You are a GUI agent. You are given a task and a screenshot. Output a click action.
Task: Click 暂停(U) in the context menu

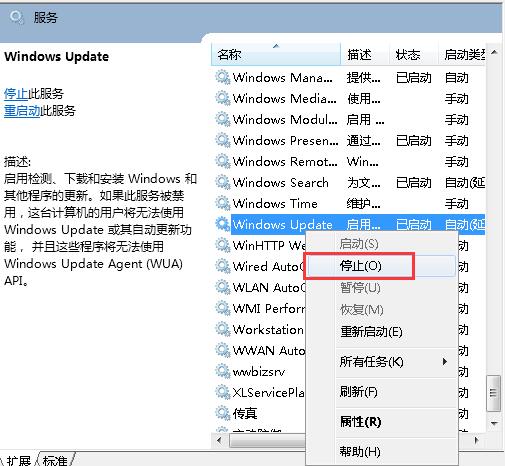(381, 288)
